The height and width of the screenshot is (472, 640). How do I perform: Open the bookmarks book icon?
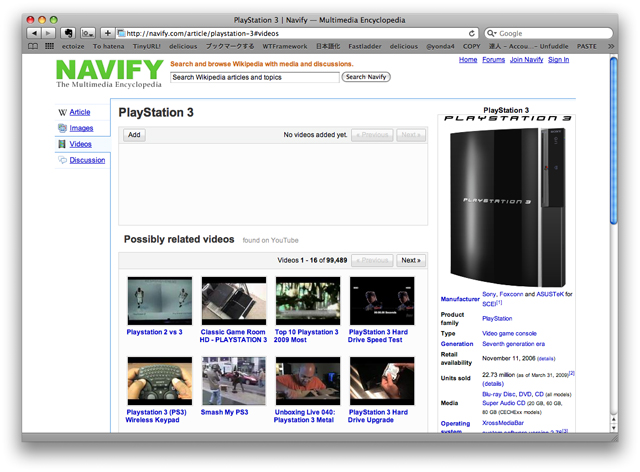(x=33, y=46)
